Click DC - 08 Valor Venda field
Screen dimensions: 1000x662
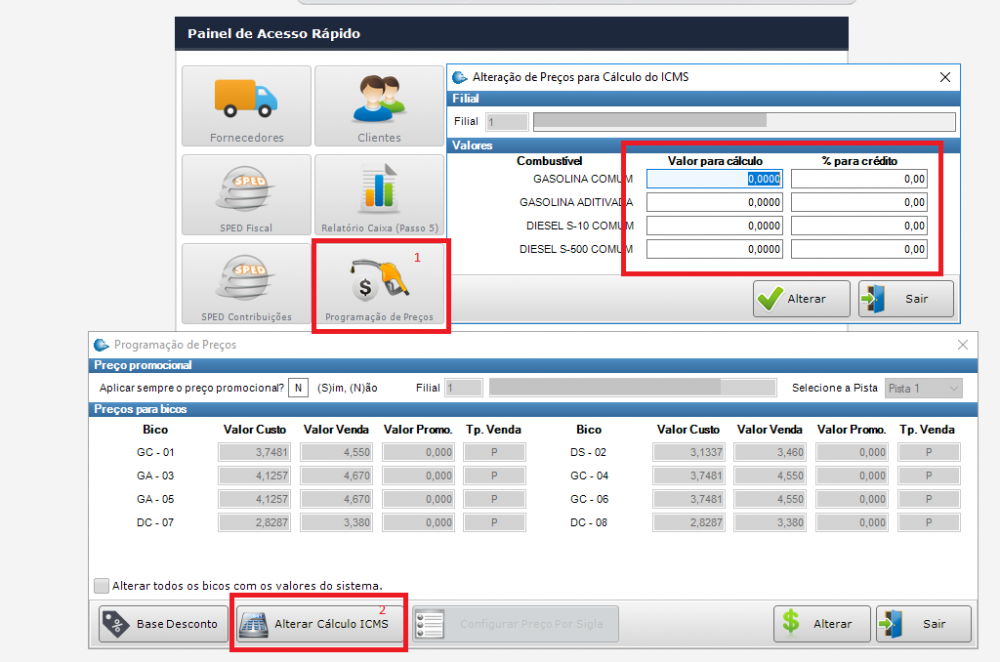(x=770, y=522)
